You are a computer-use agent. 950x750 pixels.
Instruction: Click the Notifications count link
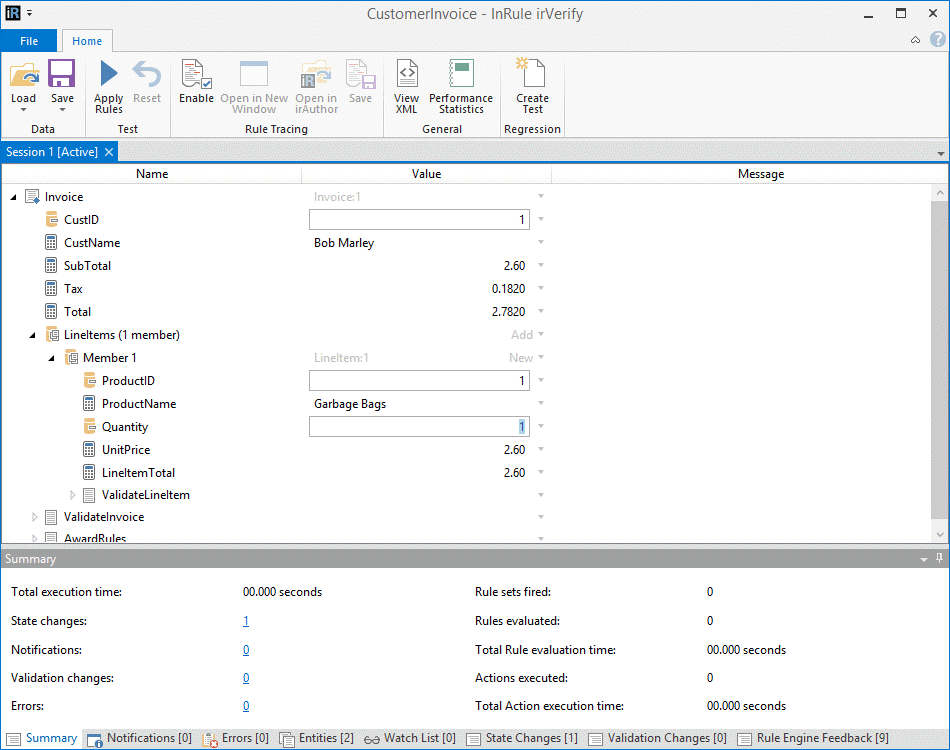pos(246,650)
